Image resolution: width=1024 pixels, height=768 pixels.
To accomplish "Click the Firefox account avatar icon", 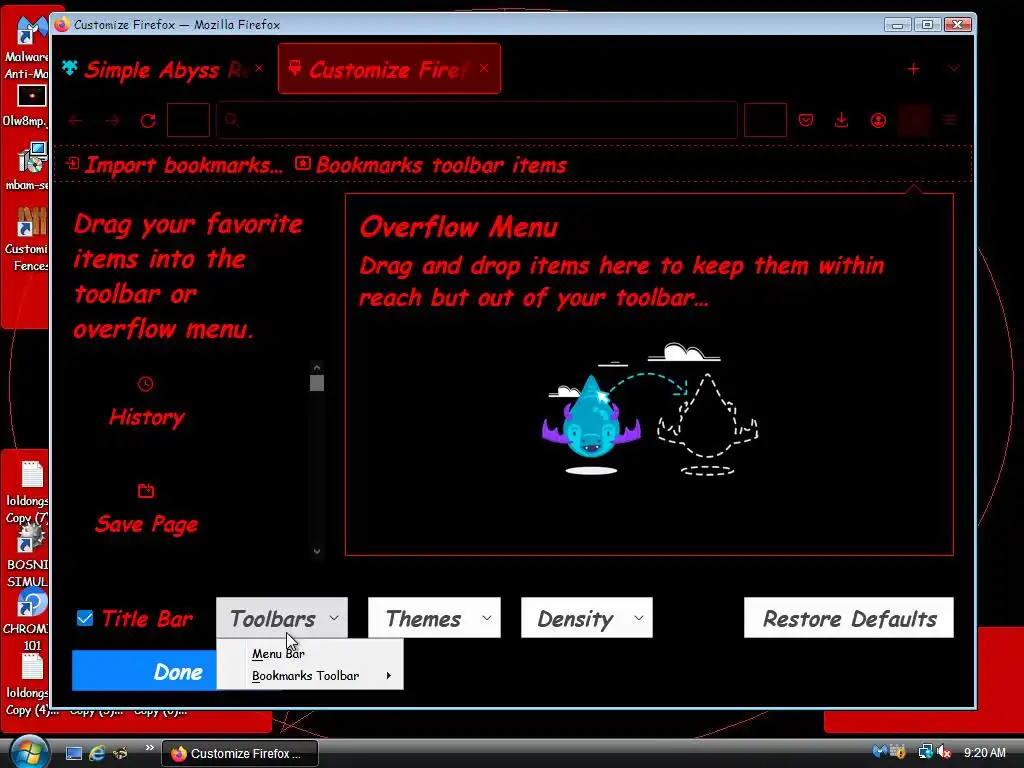I will click(x=878, y=120).
